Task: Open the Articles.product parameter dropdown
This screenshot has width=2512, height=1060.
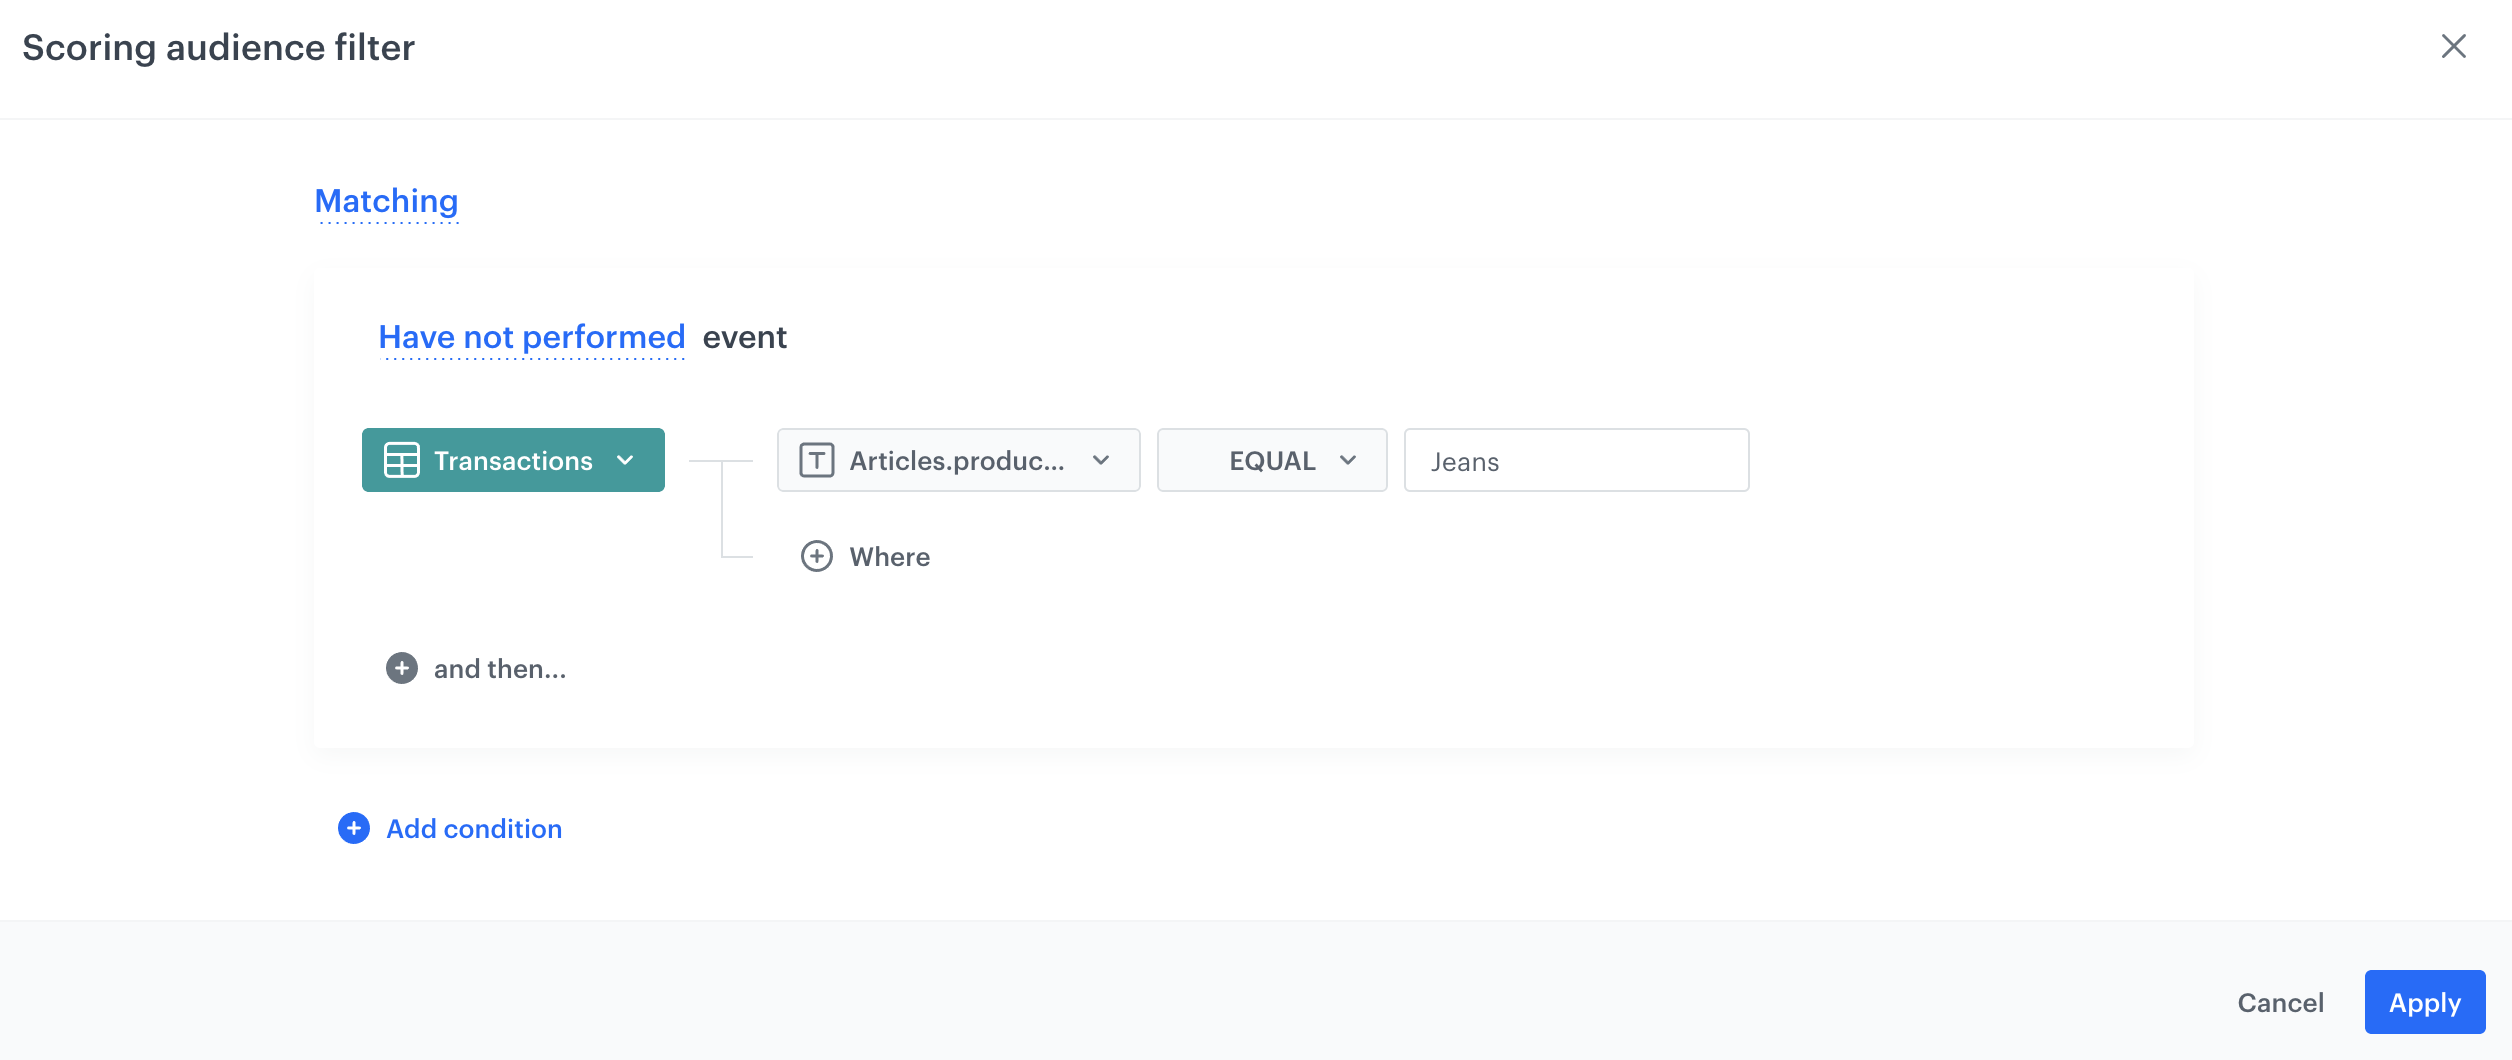Action: click(958, 460)
